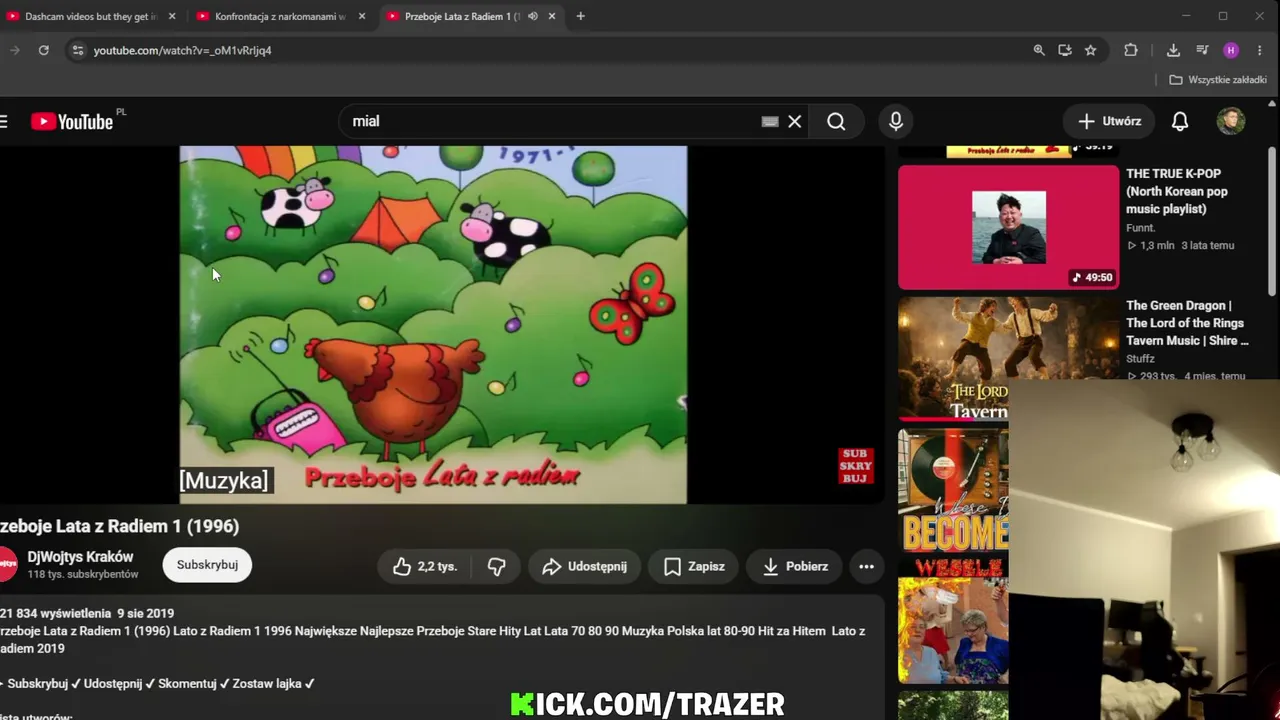This screenshot has width=1280, height=720.
Task: Click the Subskrybuj button
Action: [207, 565]
